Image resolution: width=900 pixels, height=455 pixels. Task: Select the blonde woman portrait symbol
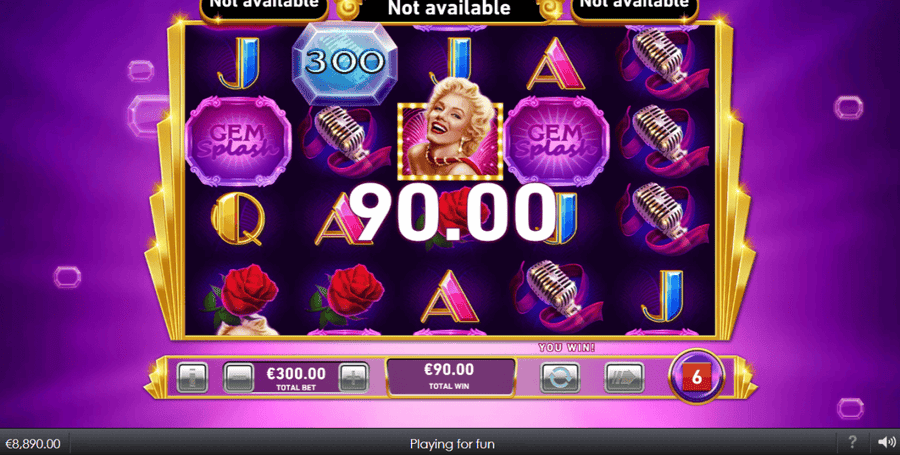451,132
